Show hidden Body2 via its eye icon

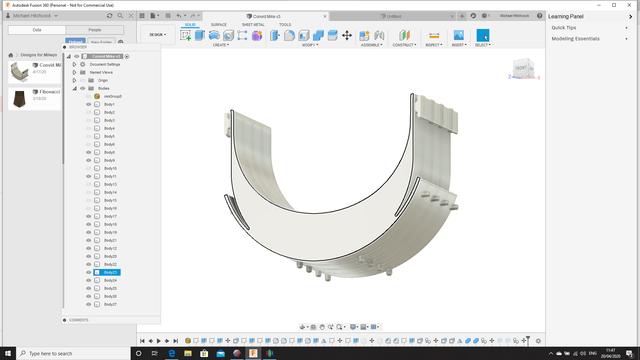click(x=89, y=112)
